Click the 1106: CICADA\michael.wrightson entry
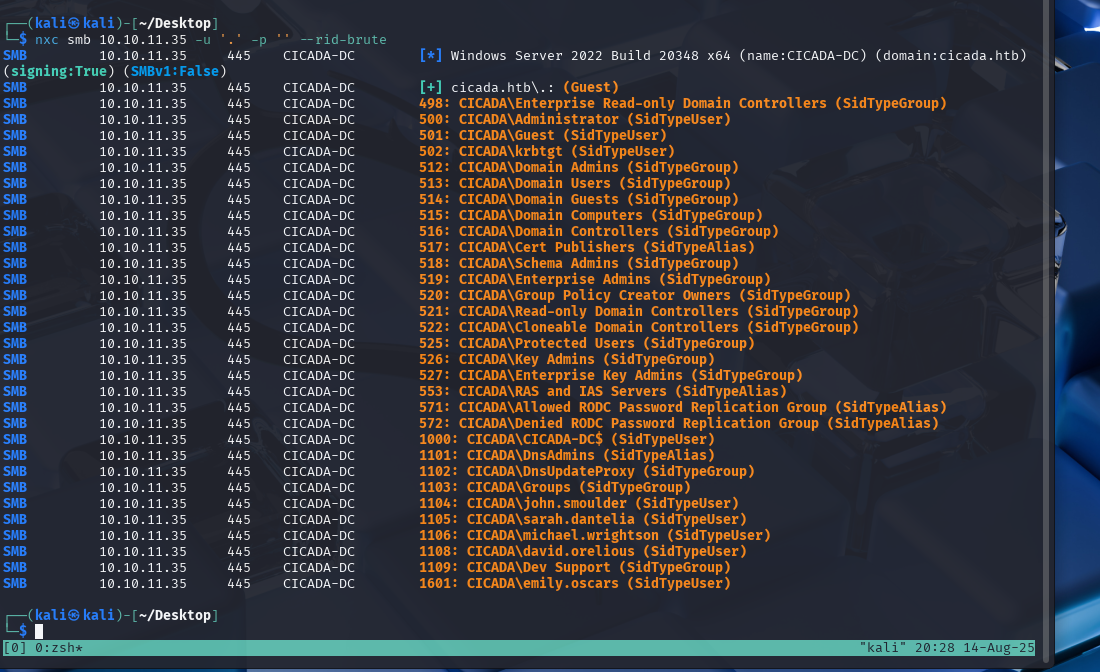 595,535
